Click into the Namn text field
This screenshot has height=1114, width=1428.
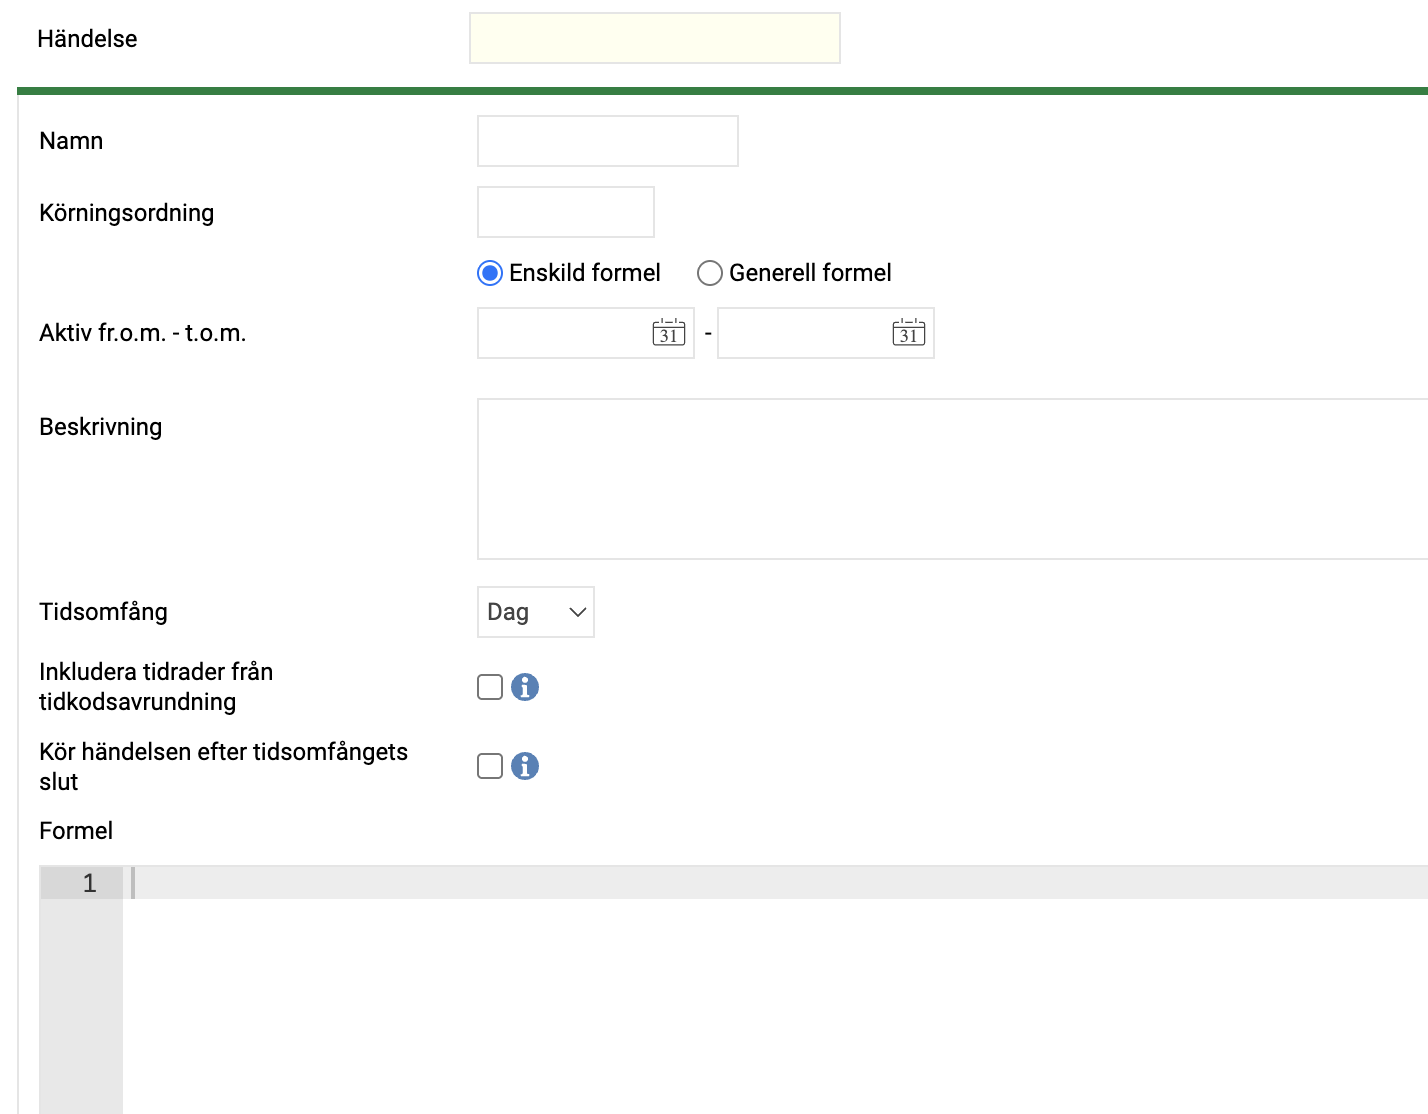[x=608, y=141]
